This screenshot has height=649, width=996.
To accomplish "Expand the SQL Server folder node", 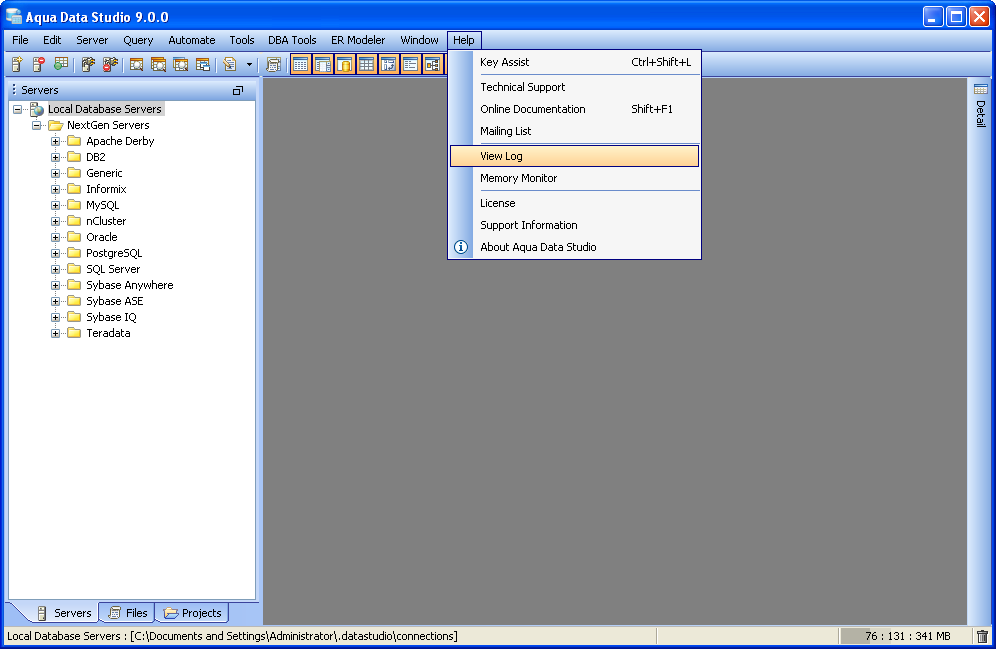I will (55, 269).
